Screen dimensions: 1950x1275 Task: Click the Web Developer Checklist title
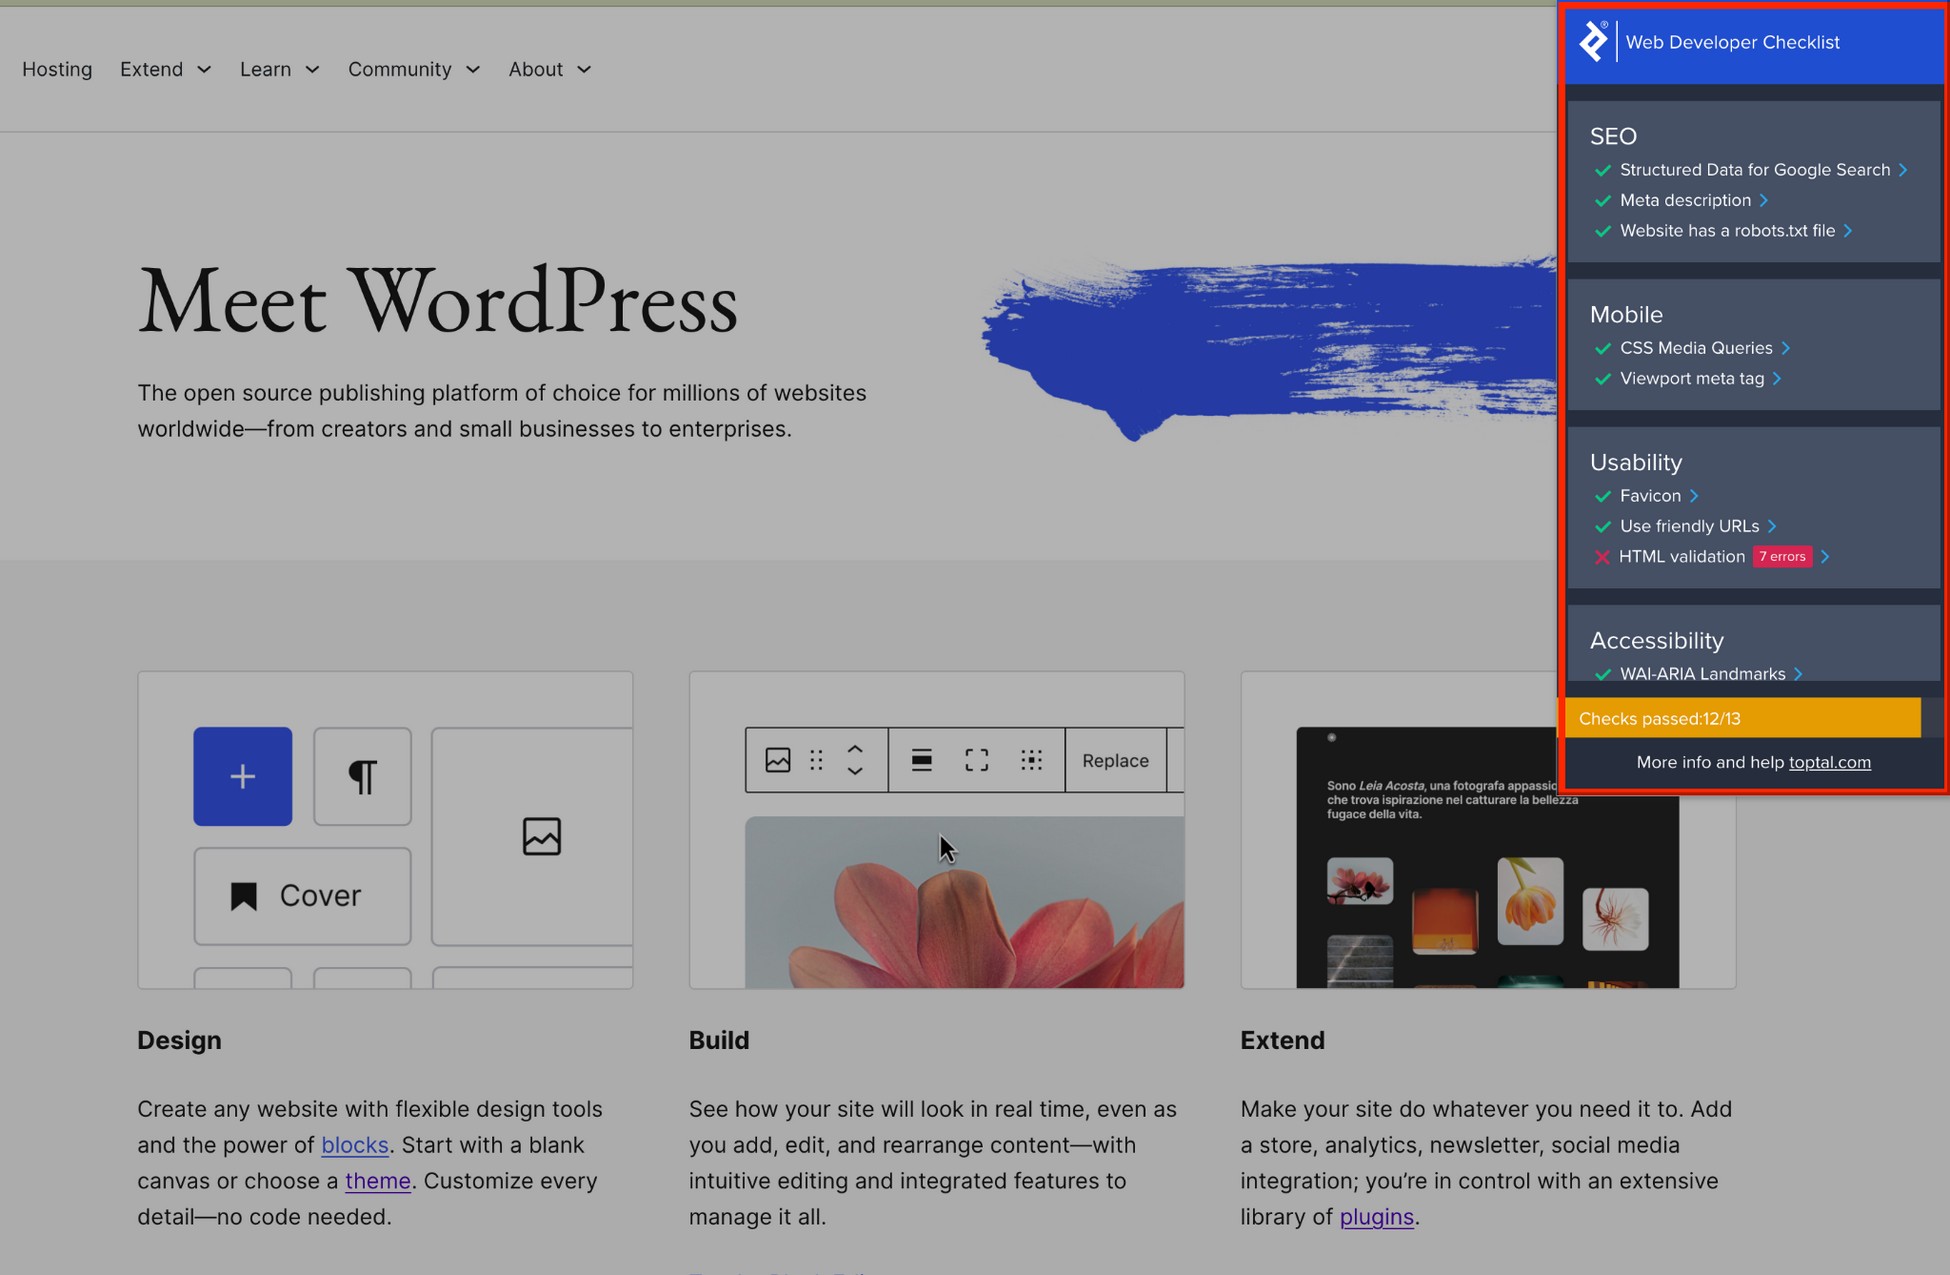[x=1732, y=42]
